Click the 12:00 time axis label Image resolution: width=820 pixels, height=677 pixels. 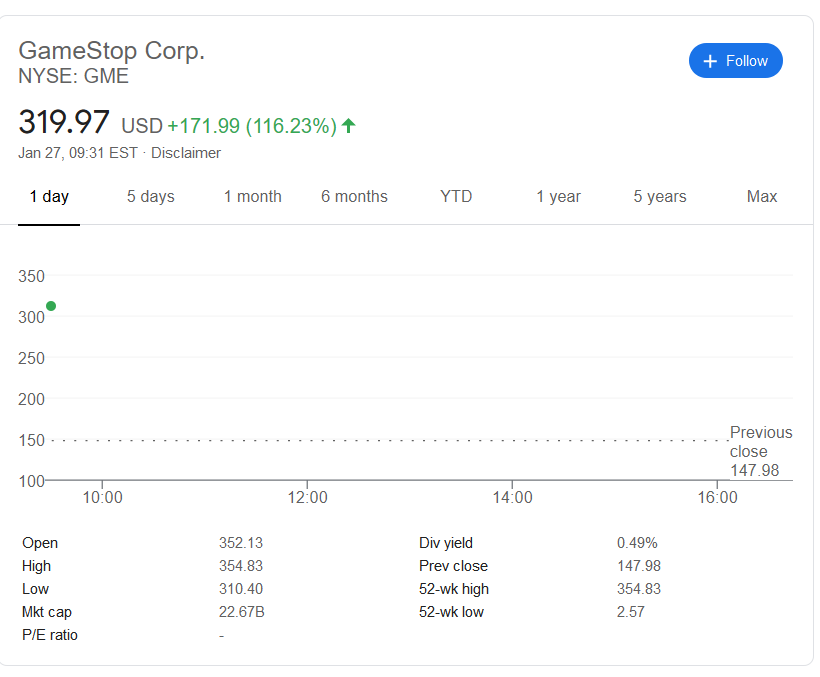point(307,497)
